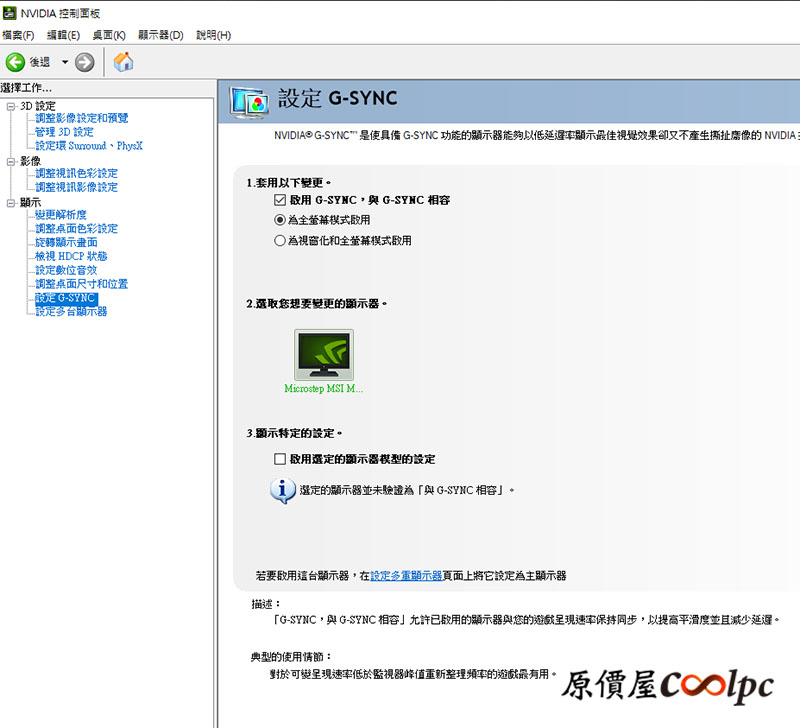The image size is (800, 728).
Task: Click the G-SYNC page header icon
Action: click(249, 102)
